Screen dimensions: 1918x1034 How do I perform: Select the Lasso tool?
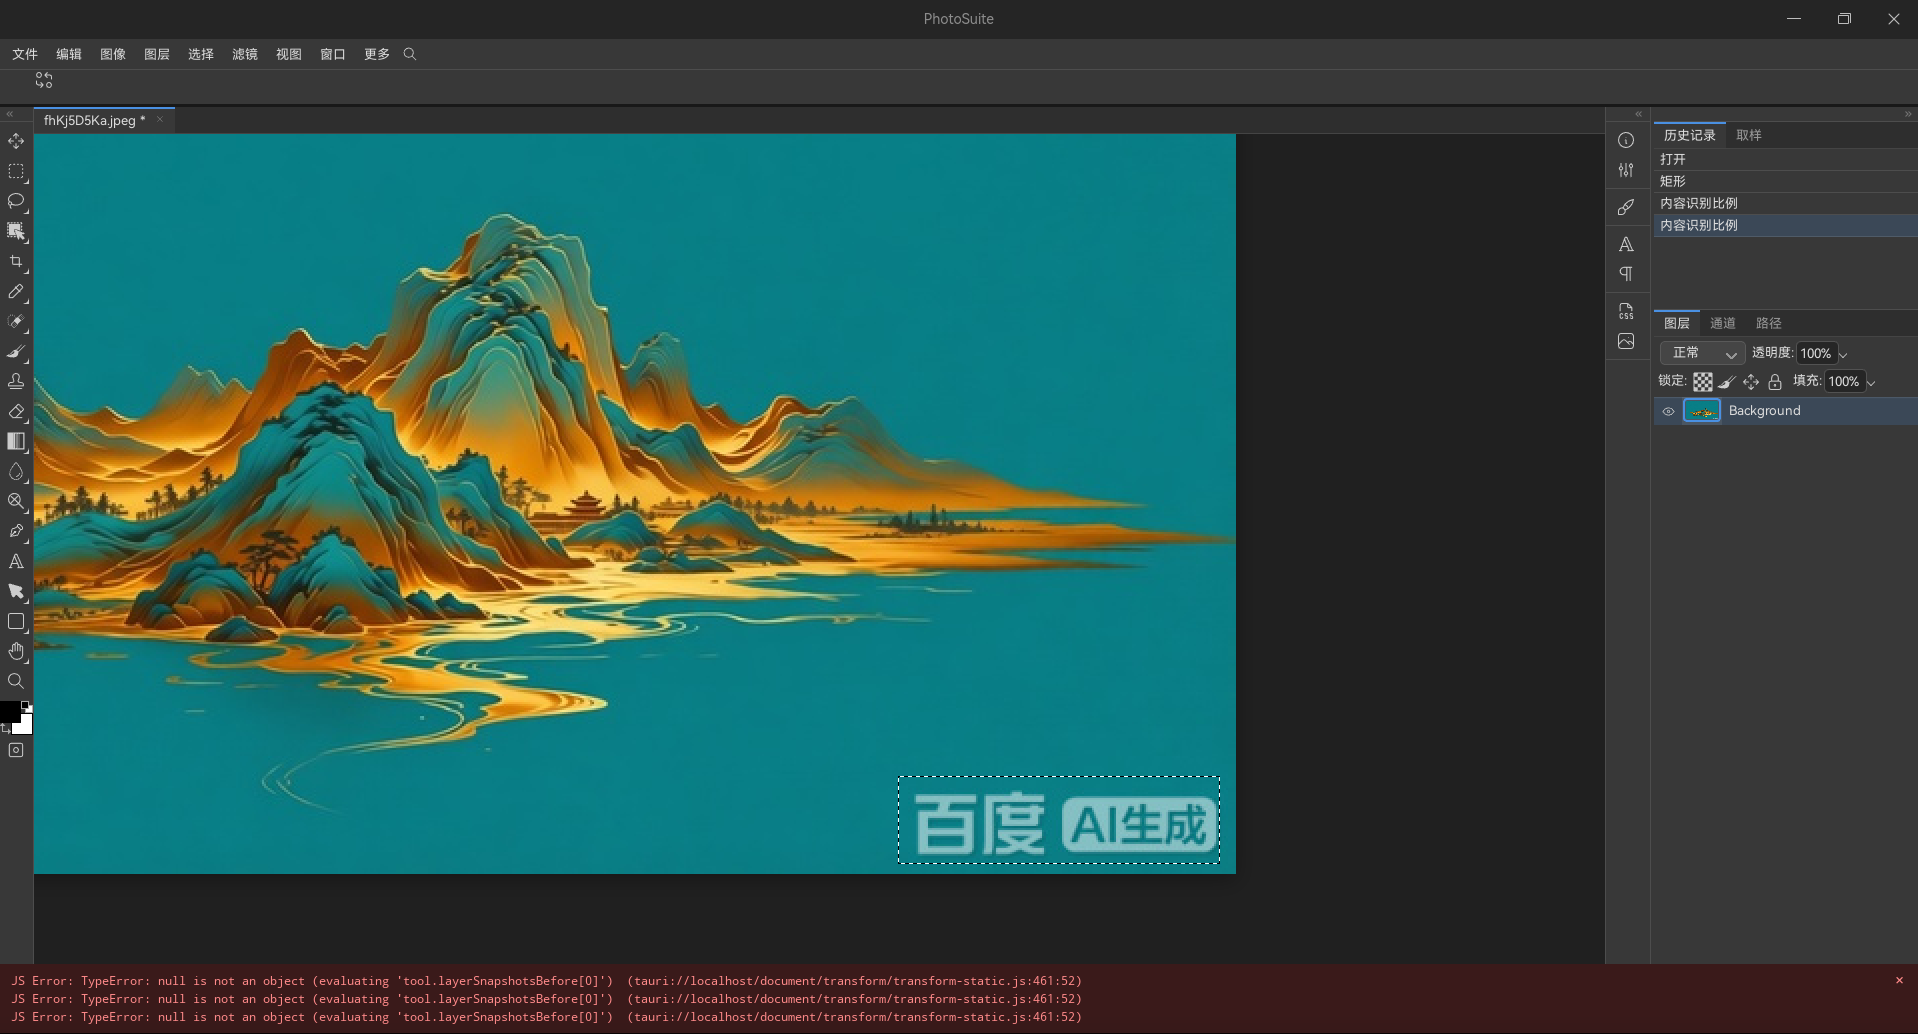[16, 201]
